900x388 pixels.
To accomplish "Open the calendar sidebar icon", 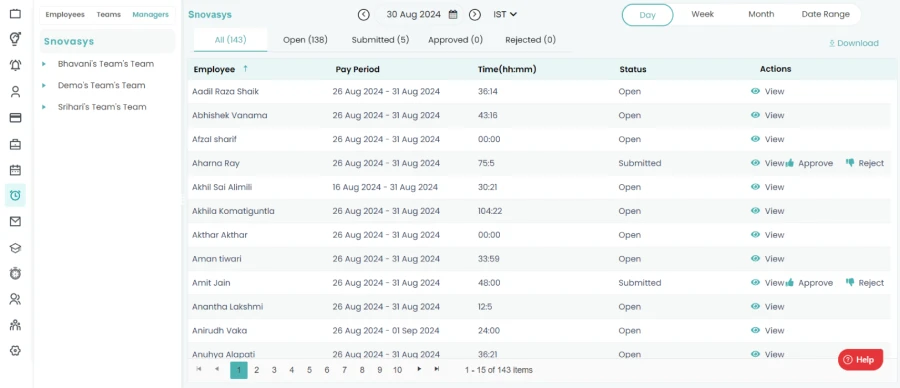I will click(x=15, y=170).
